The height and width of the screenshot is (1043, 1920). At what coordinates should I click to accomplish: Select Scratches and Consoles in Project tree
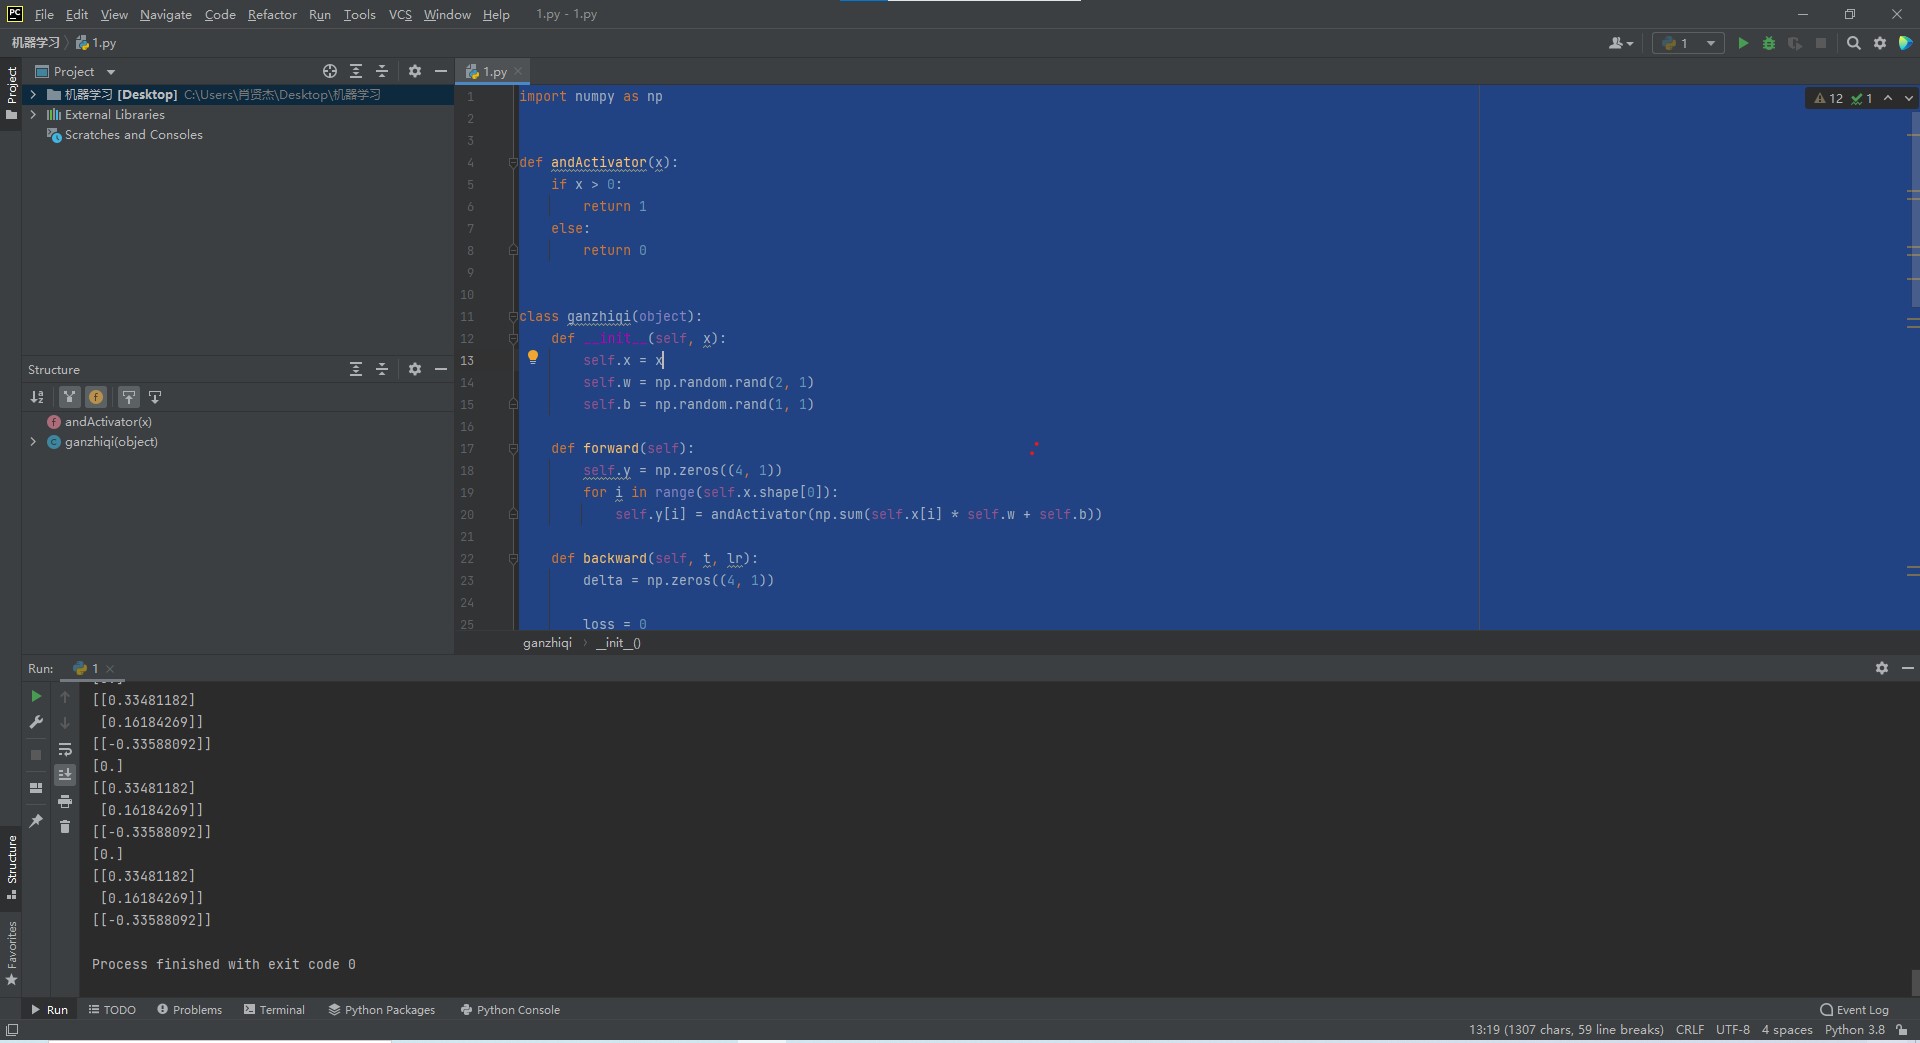coord(133,134)
